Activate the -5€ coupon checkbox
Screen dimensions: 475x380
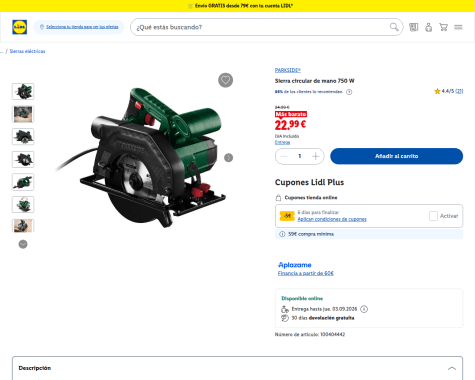(433, 216)
